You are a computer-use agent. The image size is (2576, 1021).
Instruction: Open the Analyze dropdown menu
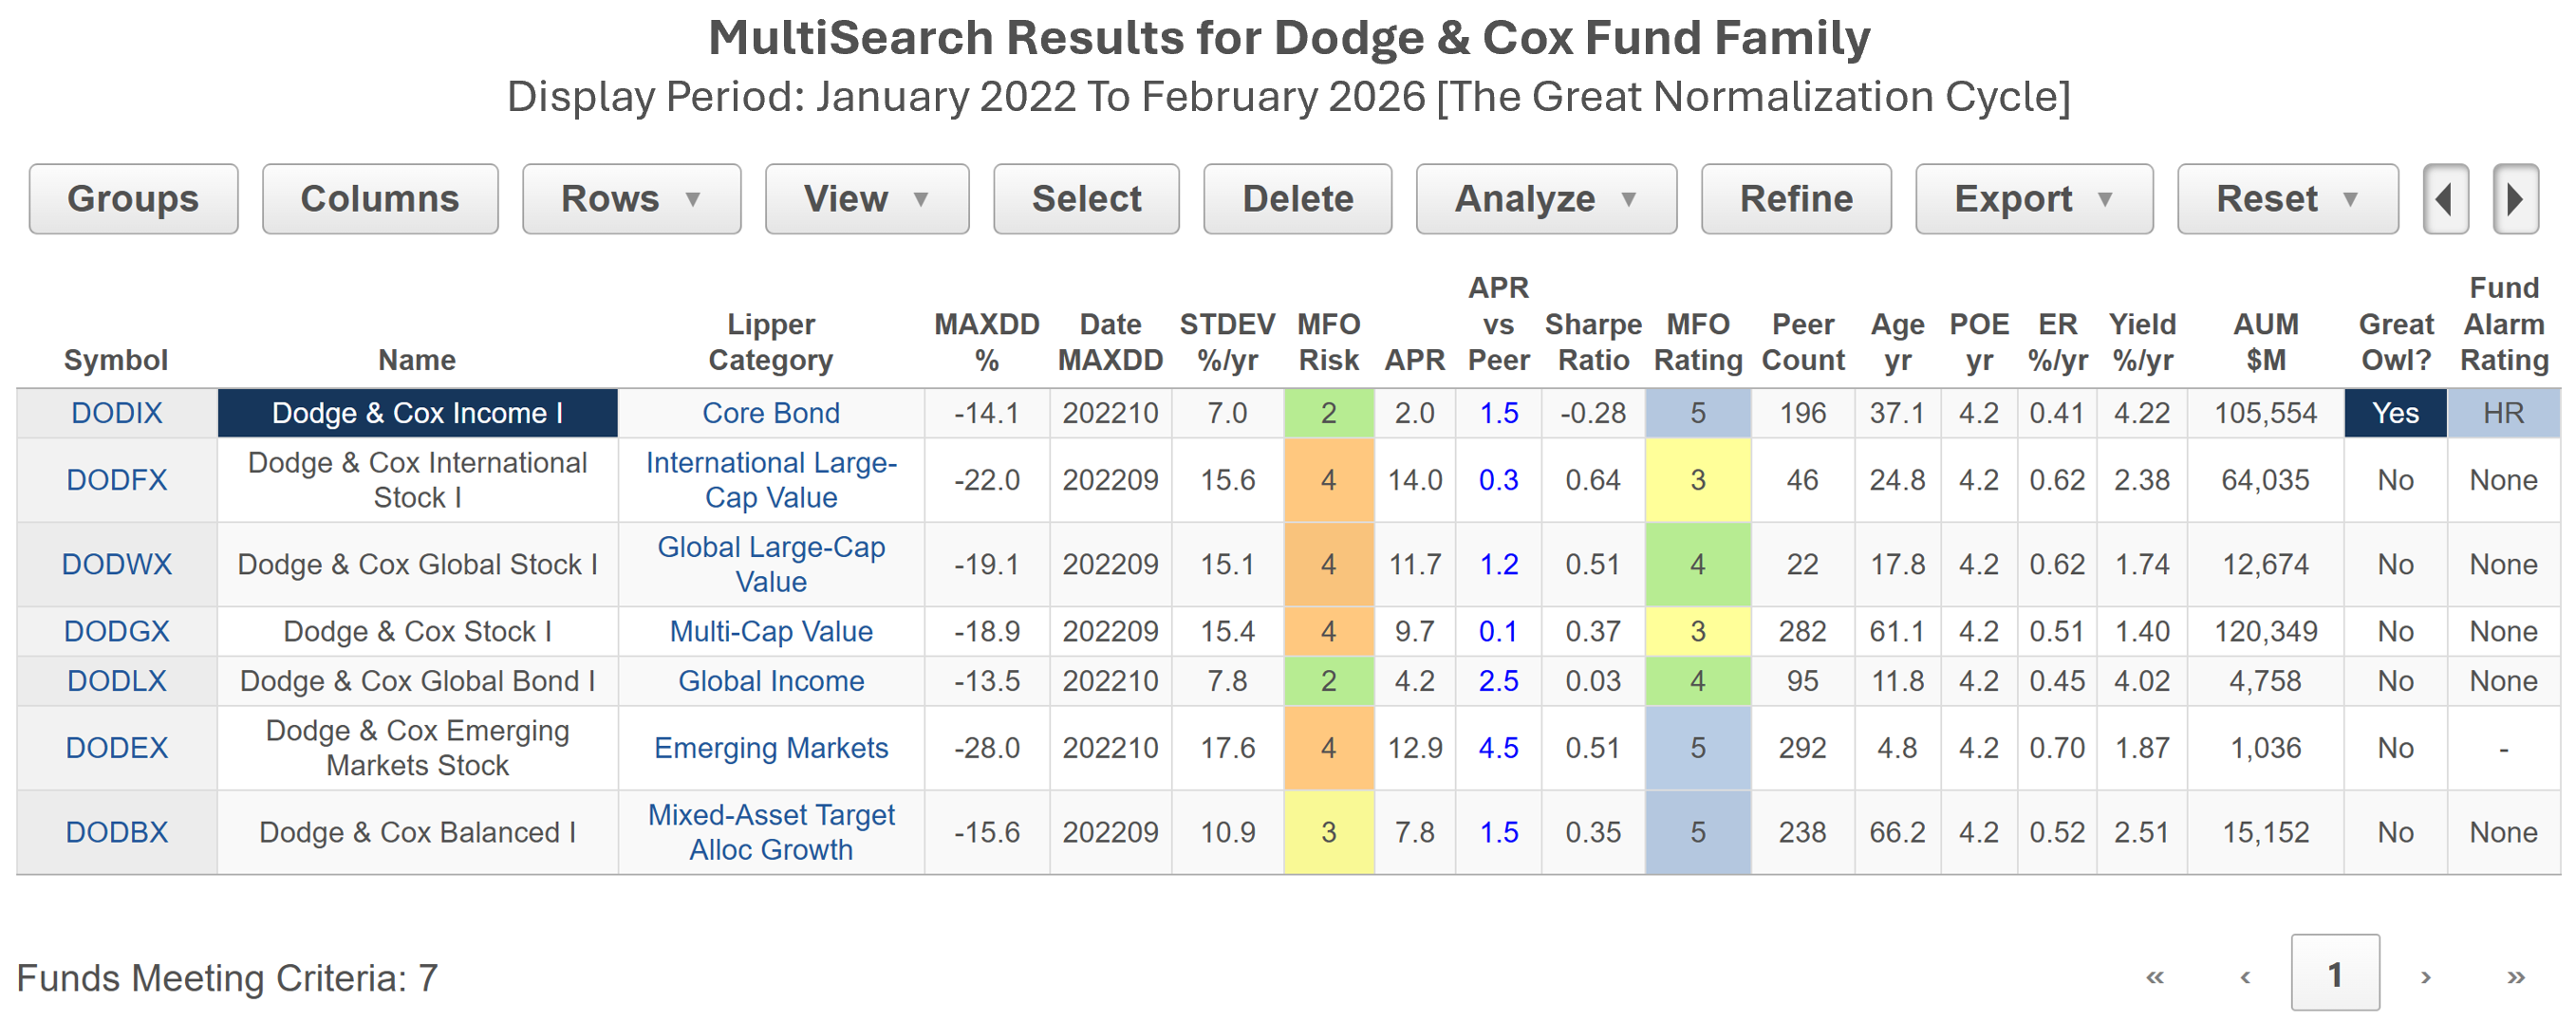[1545, 199]
